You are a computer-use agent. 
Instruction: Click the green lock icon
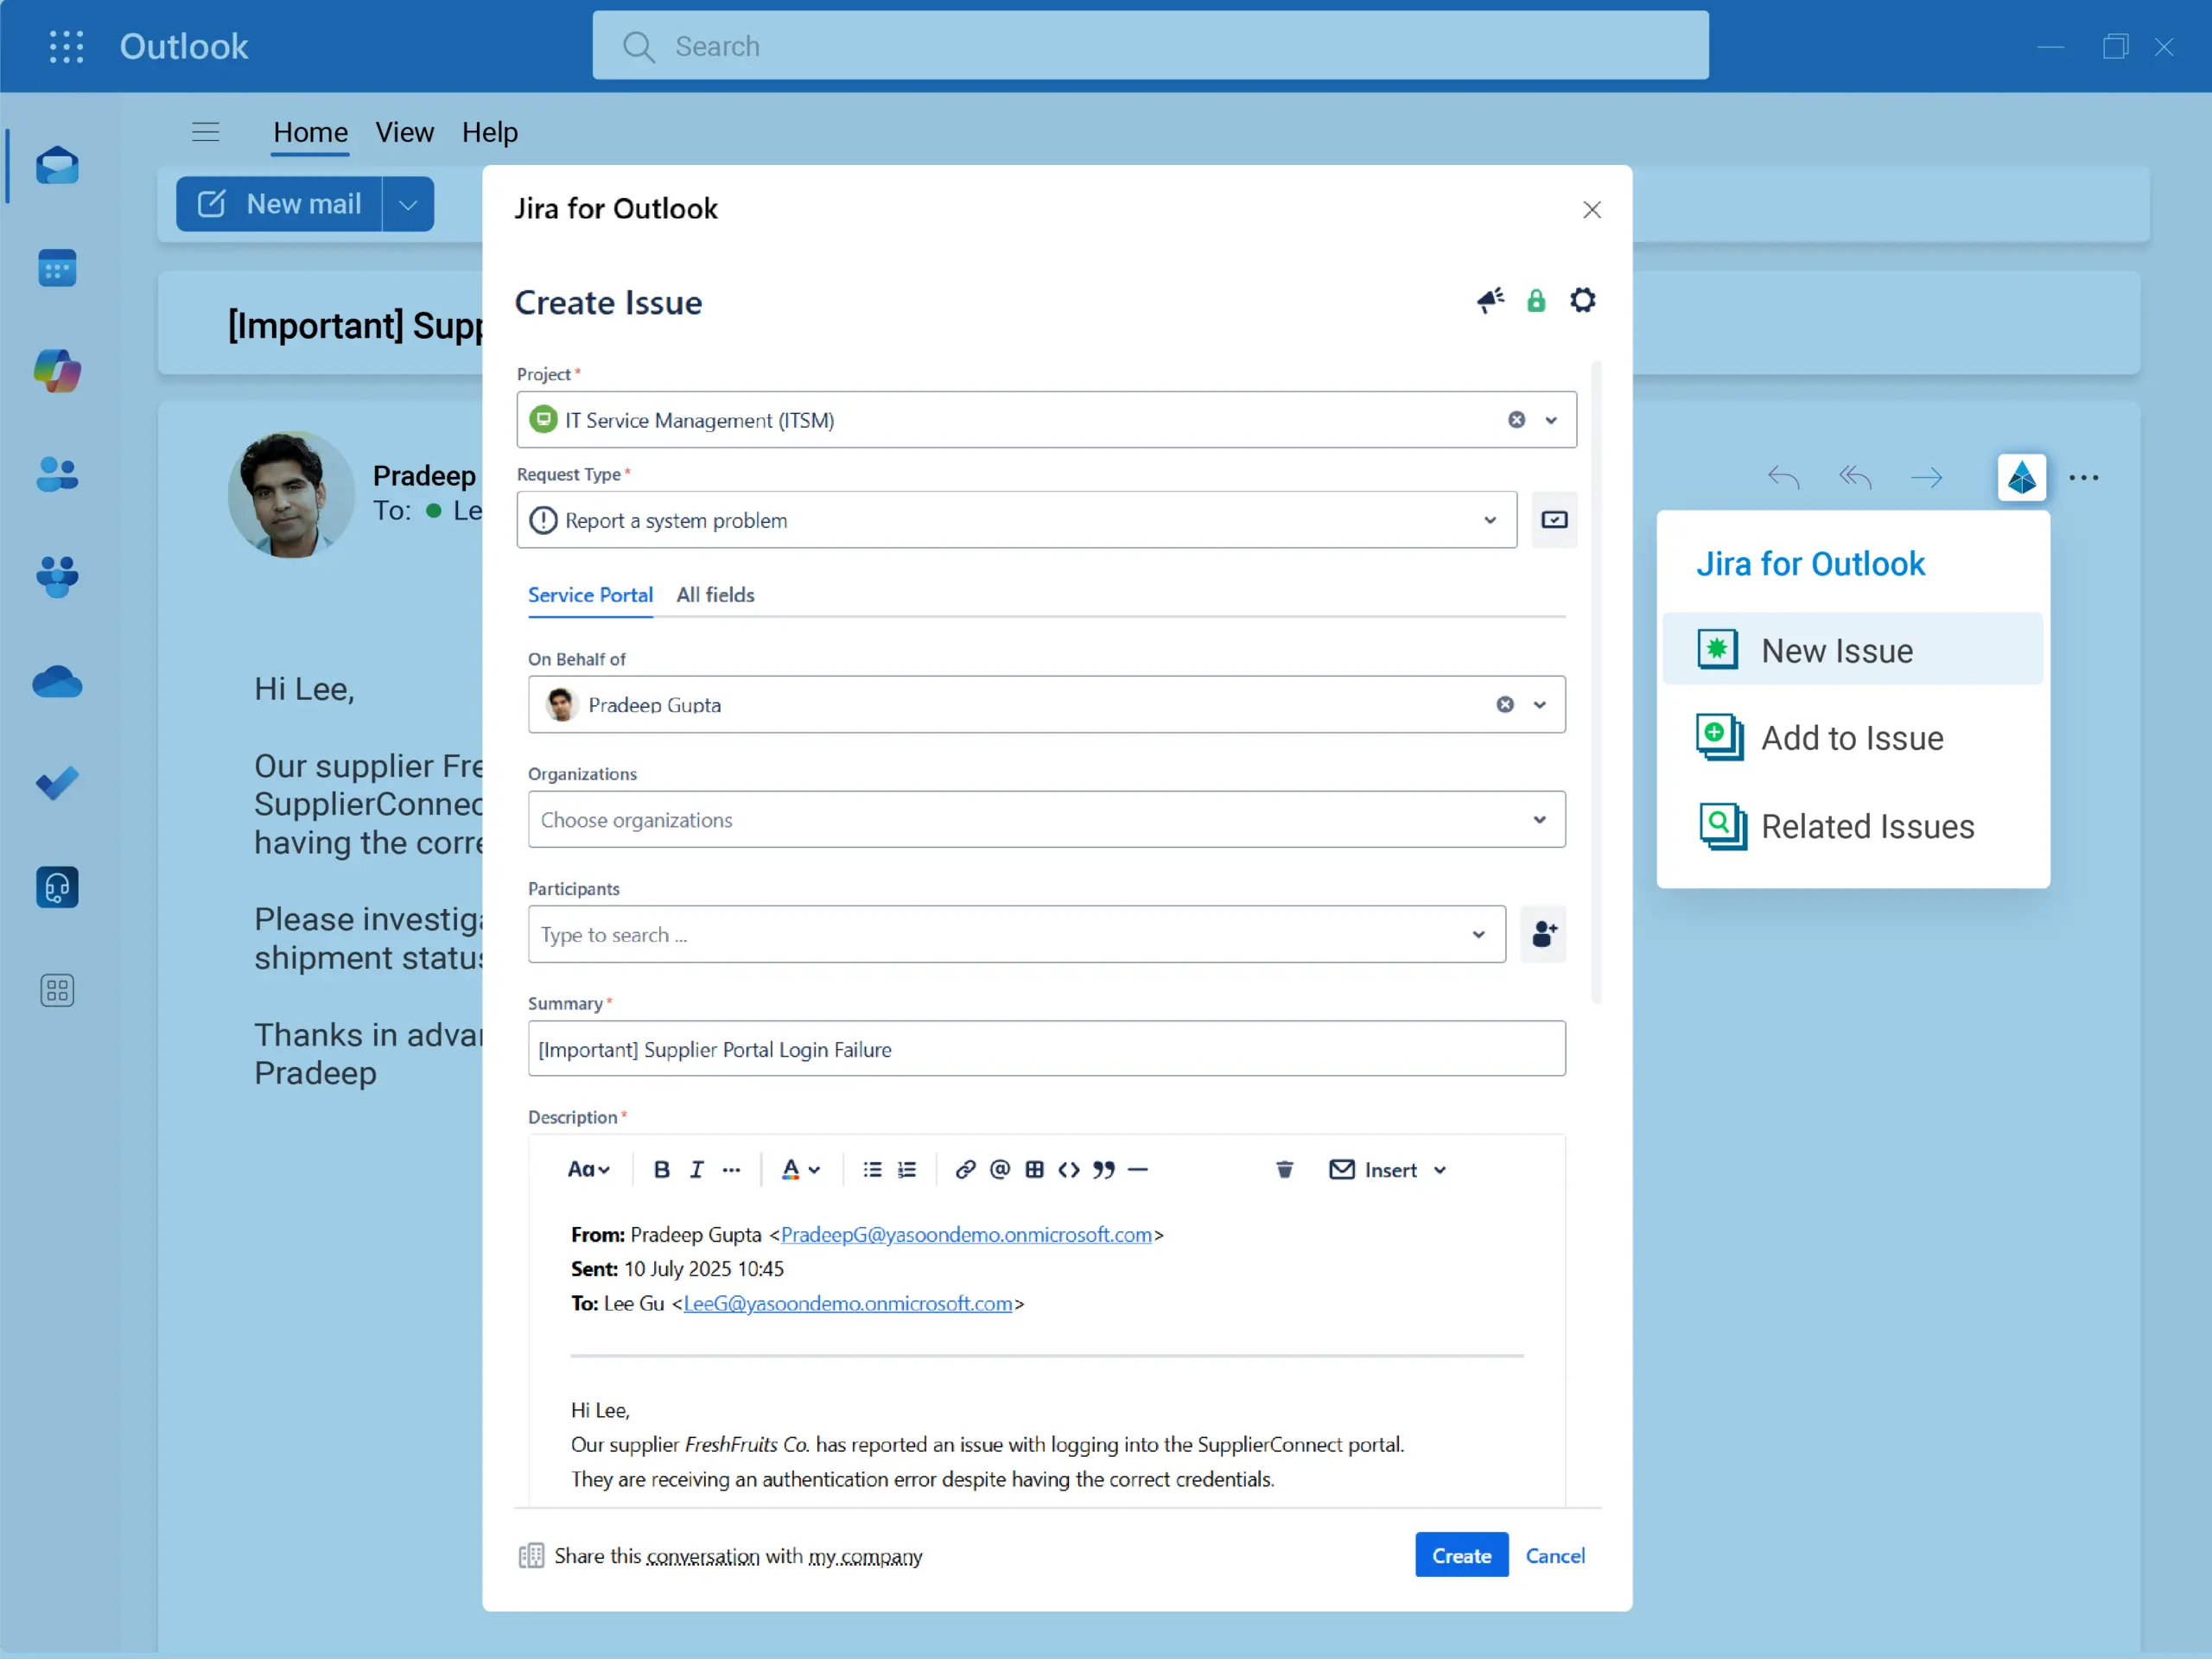pyautogui.click(x=1536, y=300)
